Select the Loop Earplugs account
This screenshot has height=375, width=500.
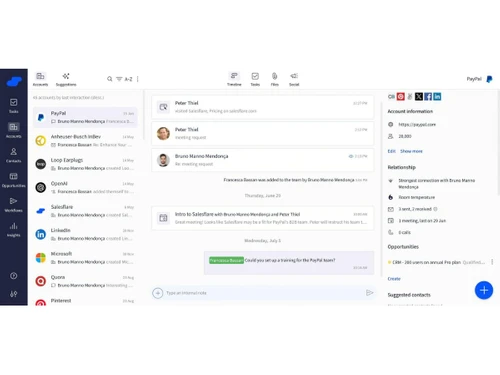coord(85,164)
